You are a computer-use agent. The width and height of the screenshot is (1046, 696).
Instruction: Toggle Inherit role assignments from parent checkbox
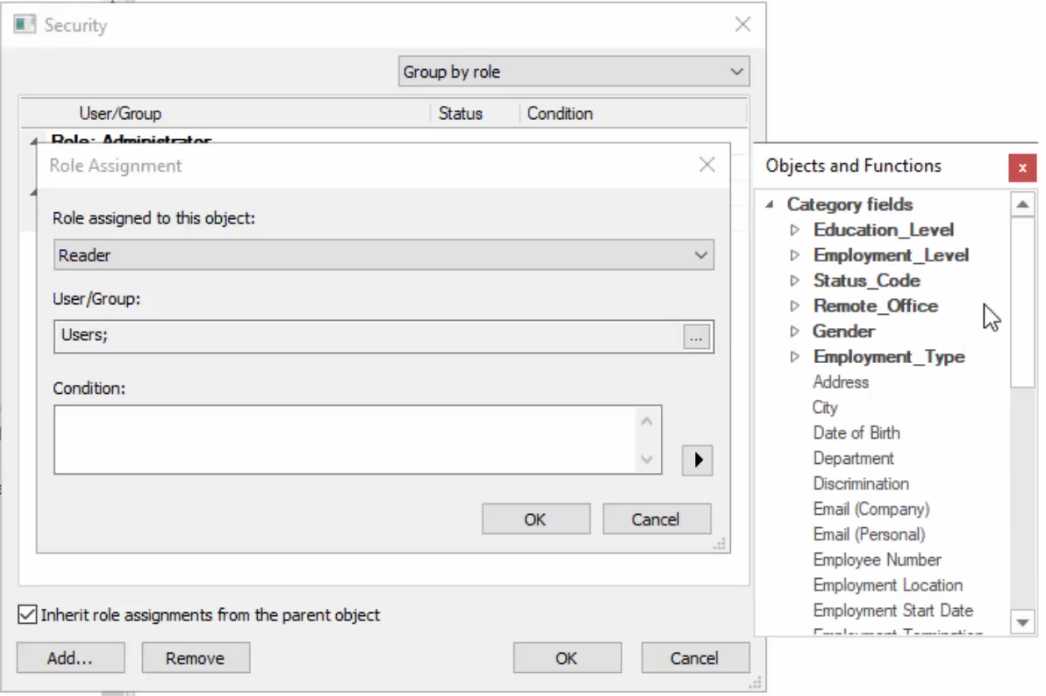[28, 615]
